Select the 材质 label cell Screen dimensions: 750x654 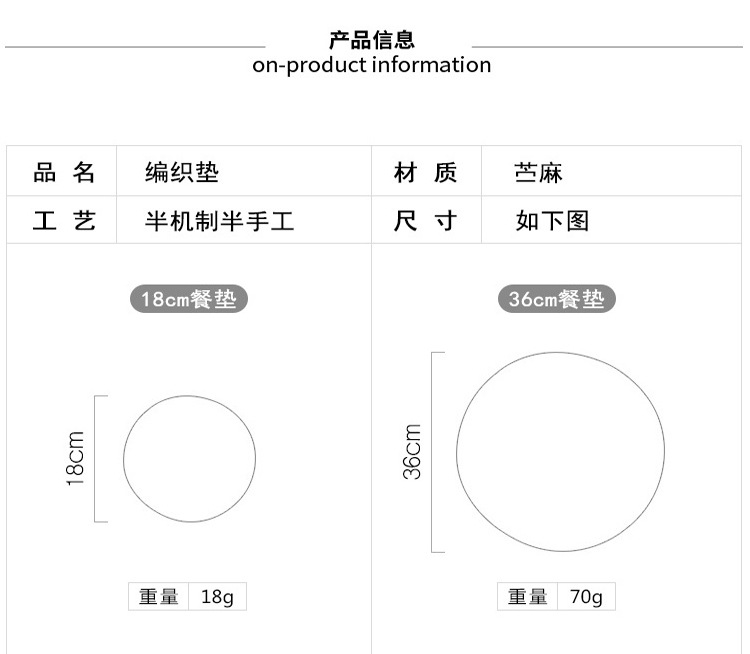tap(426, 173)
